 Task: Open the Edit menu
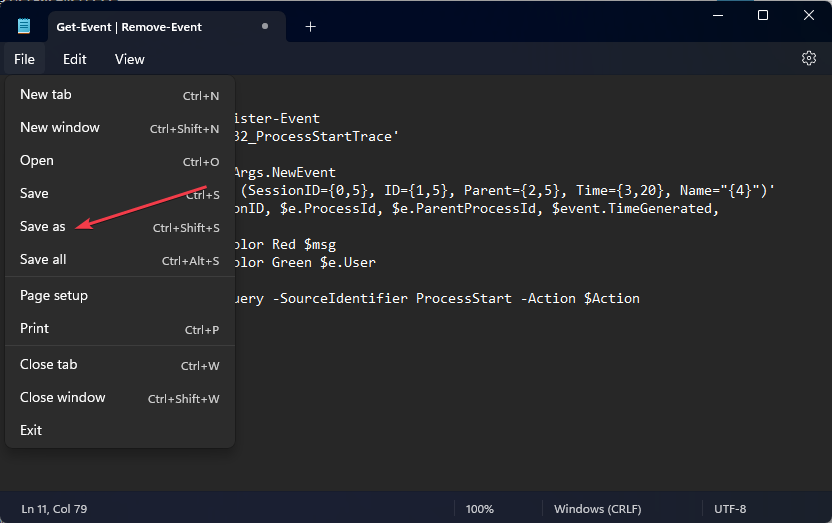[x=75, y=59]
